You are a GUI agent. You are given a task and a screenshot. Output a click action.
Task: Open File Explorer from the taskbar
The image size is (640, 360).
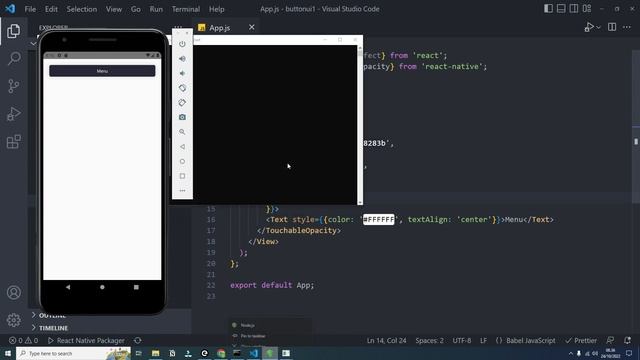point(156,353)
